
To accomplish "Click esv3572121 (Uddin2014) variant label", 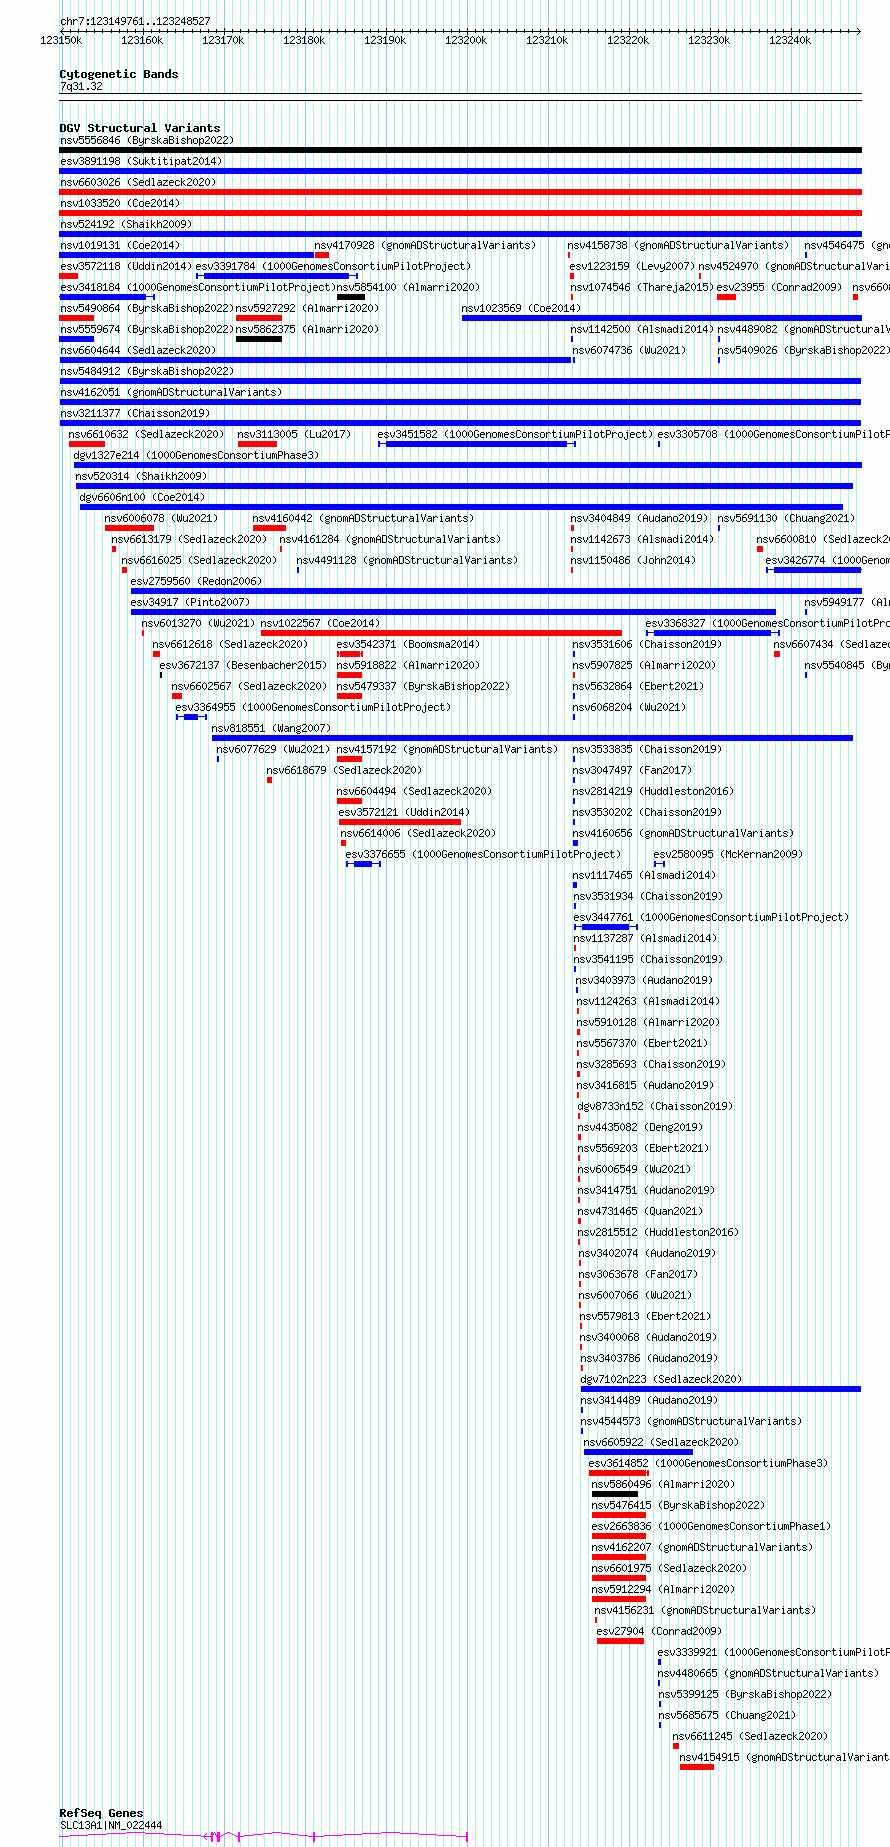I will [x=404, y=813].
